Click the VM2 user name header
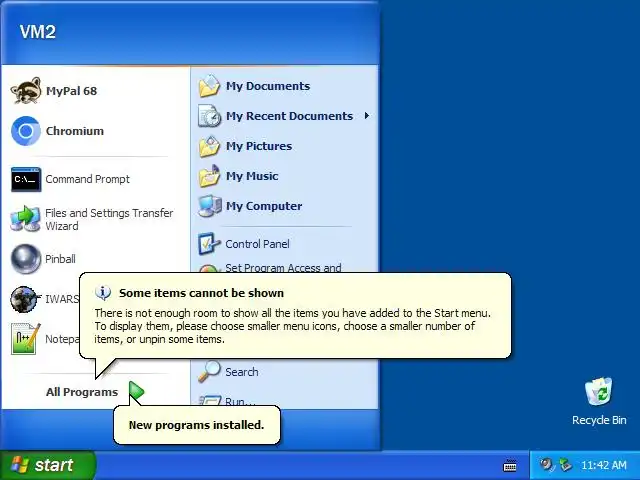 (x=38, y=32)
